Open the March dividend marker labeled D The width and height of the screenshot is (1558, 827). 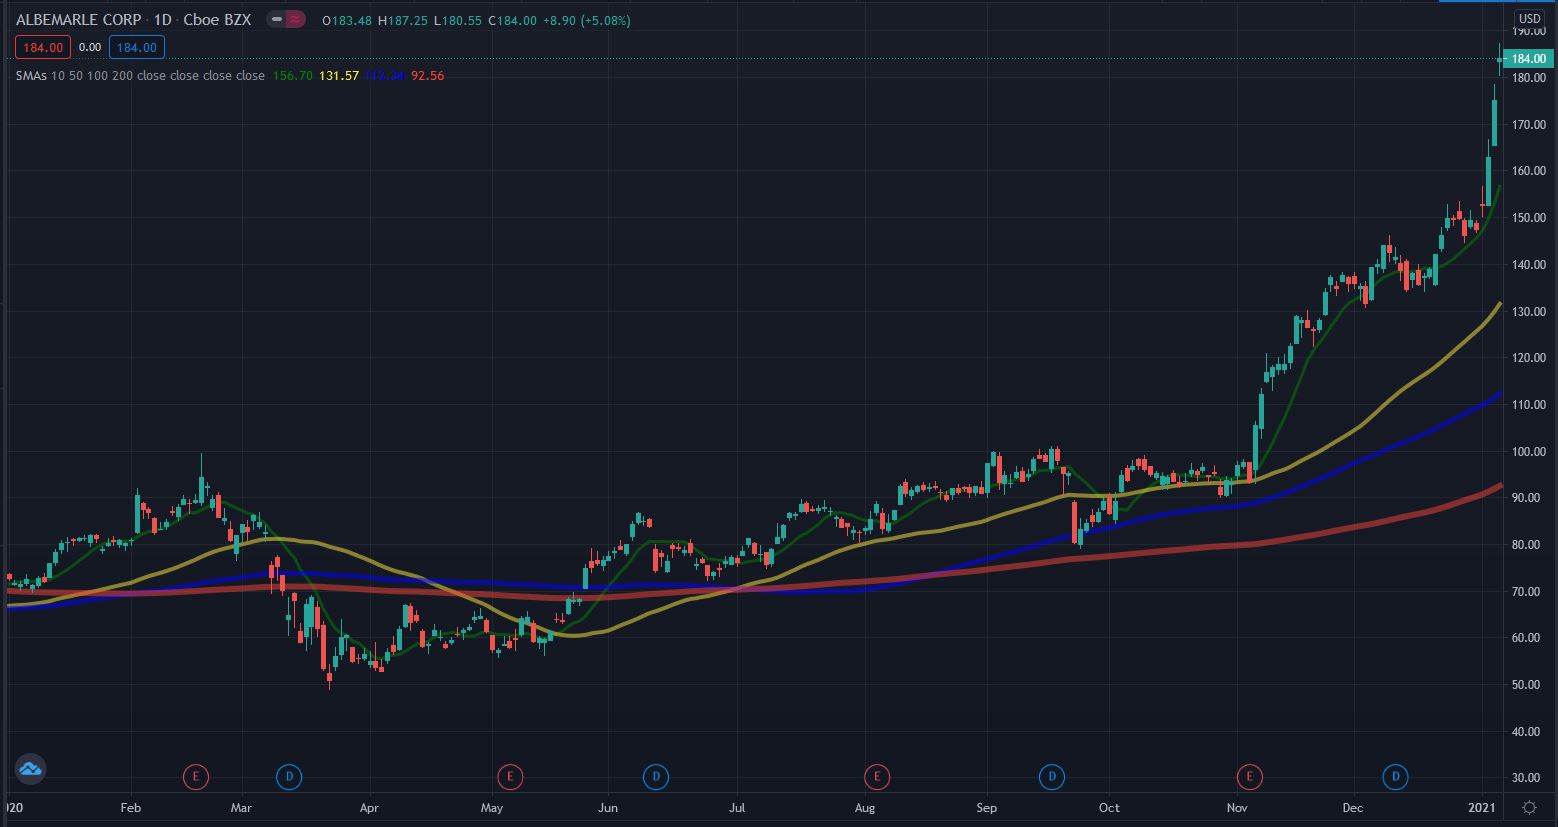coord(288,776)
